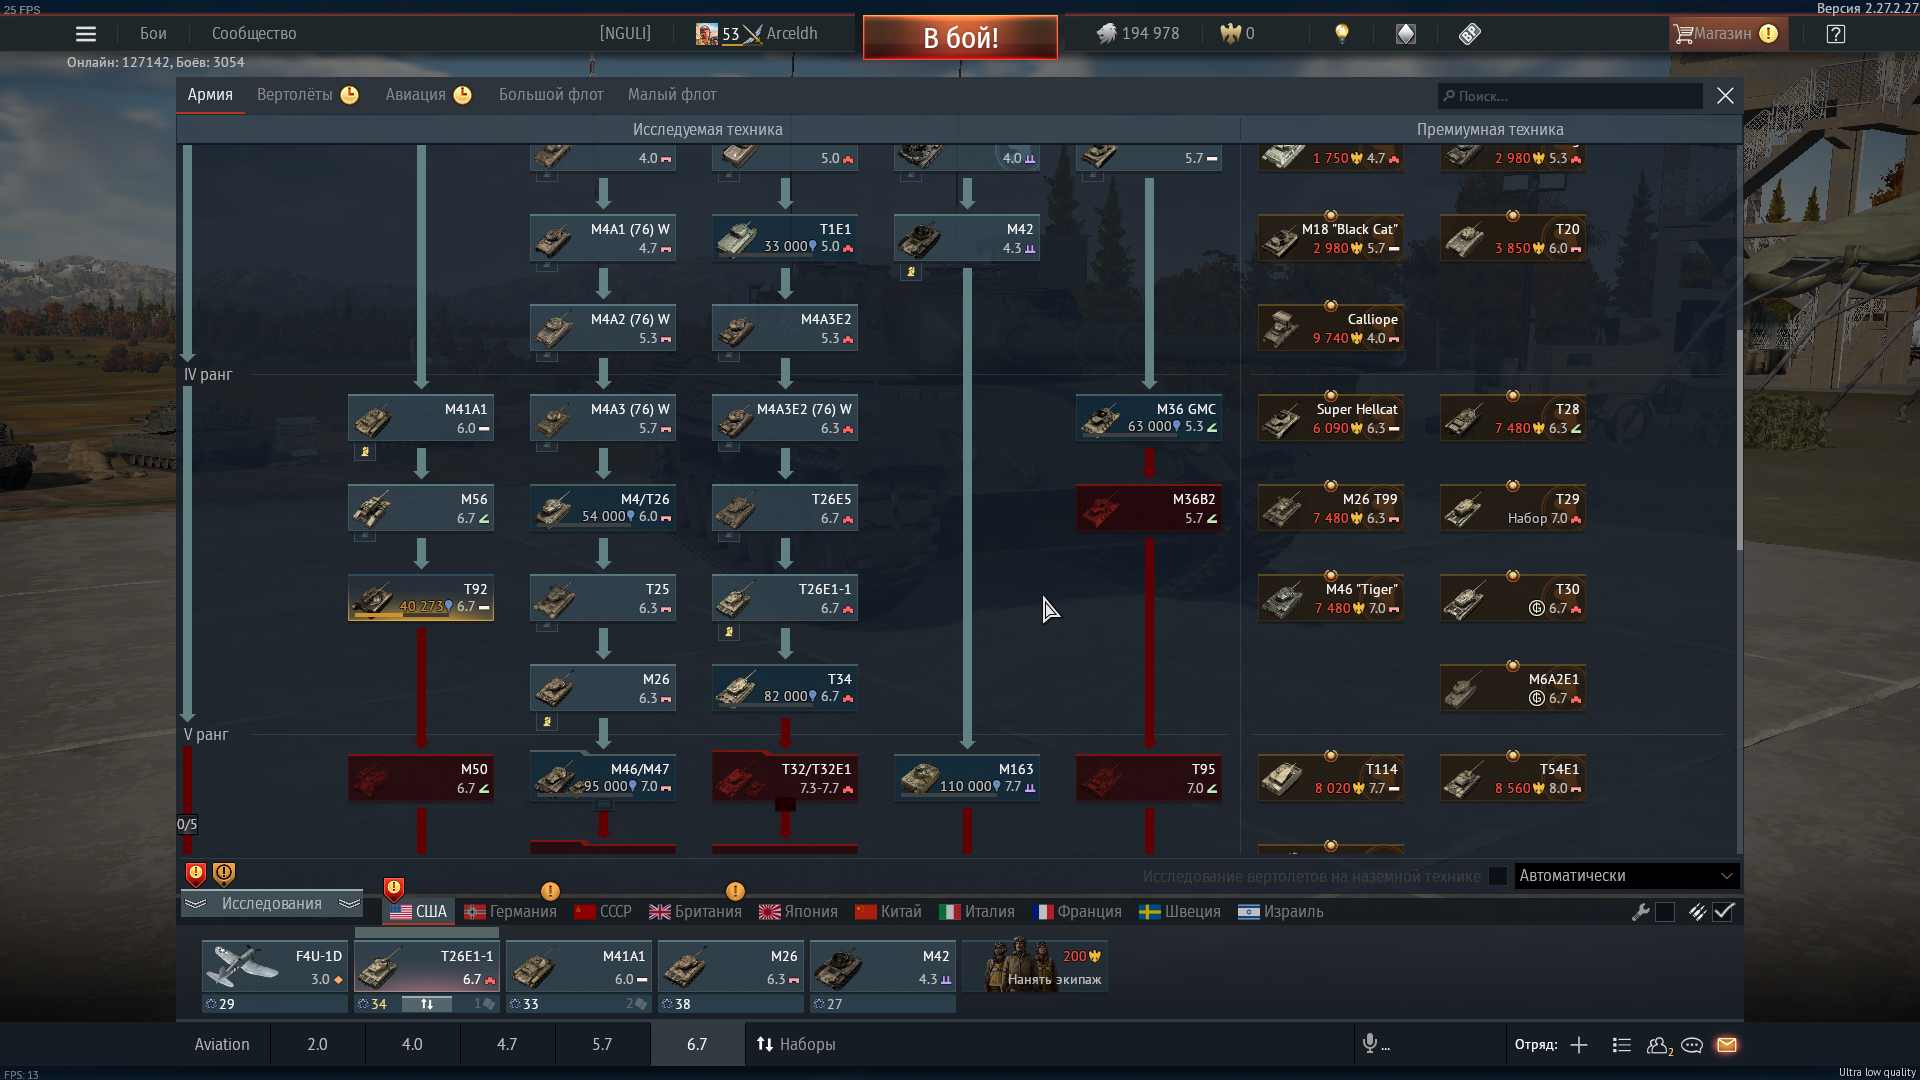Image resolution: width=1920 pixels, height=1080 pixels.
Task: Select the Япония nation tab
Action: (798, 912)
